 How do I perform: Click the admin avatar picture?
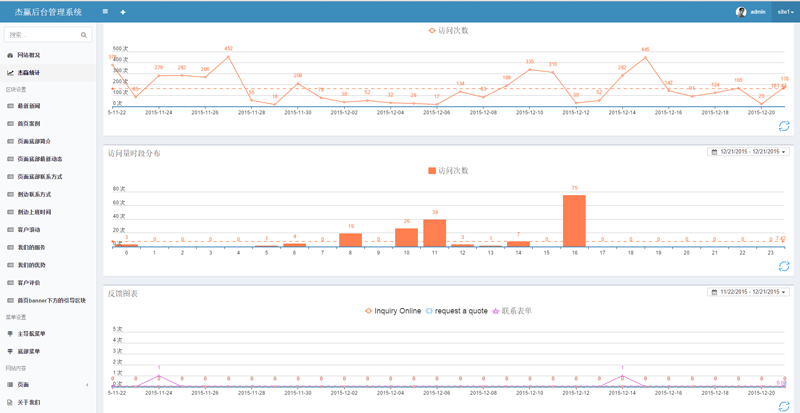tap(741, 12)
